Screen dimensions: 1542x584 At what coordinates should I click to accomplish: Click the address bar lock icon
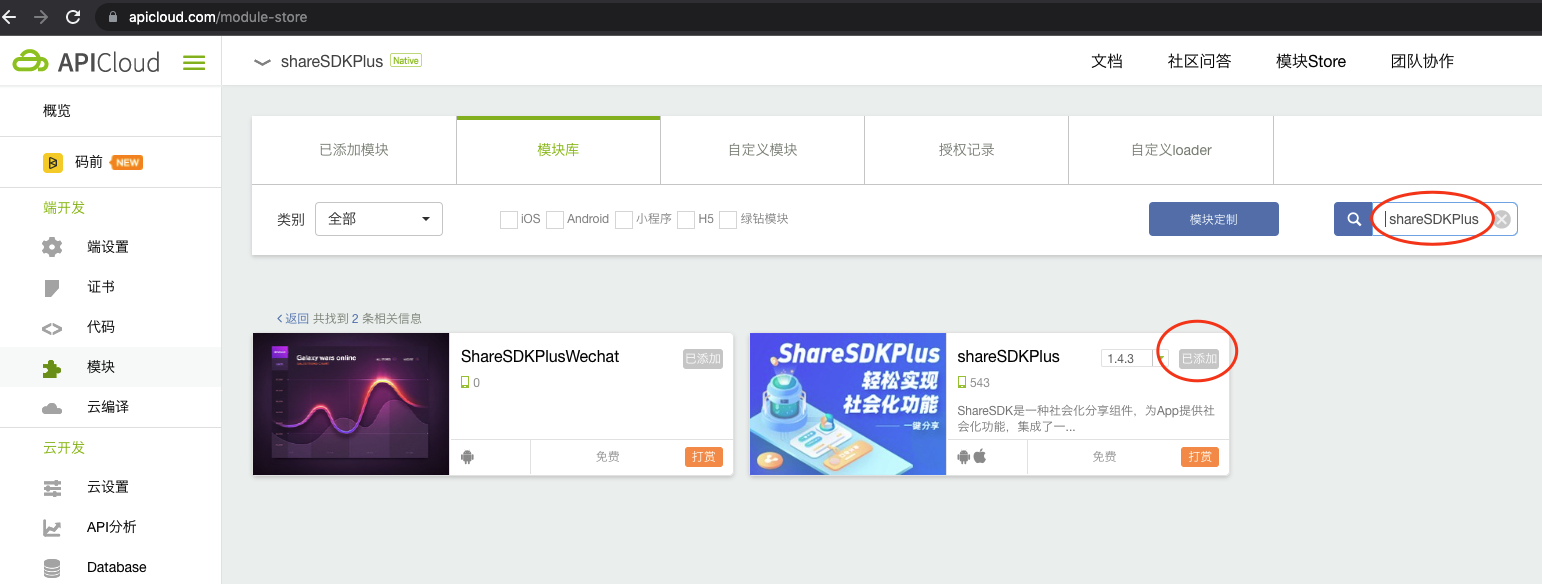[113, 17]
